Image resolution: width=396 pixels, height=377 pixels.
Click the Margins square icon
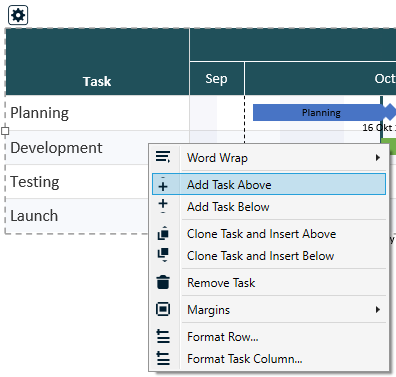tap(163, 309)
